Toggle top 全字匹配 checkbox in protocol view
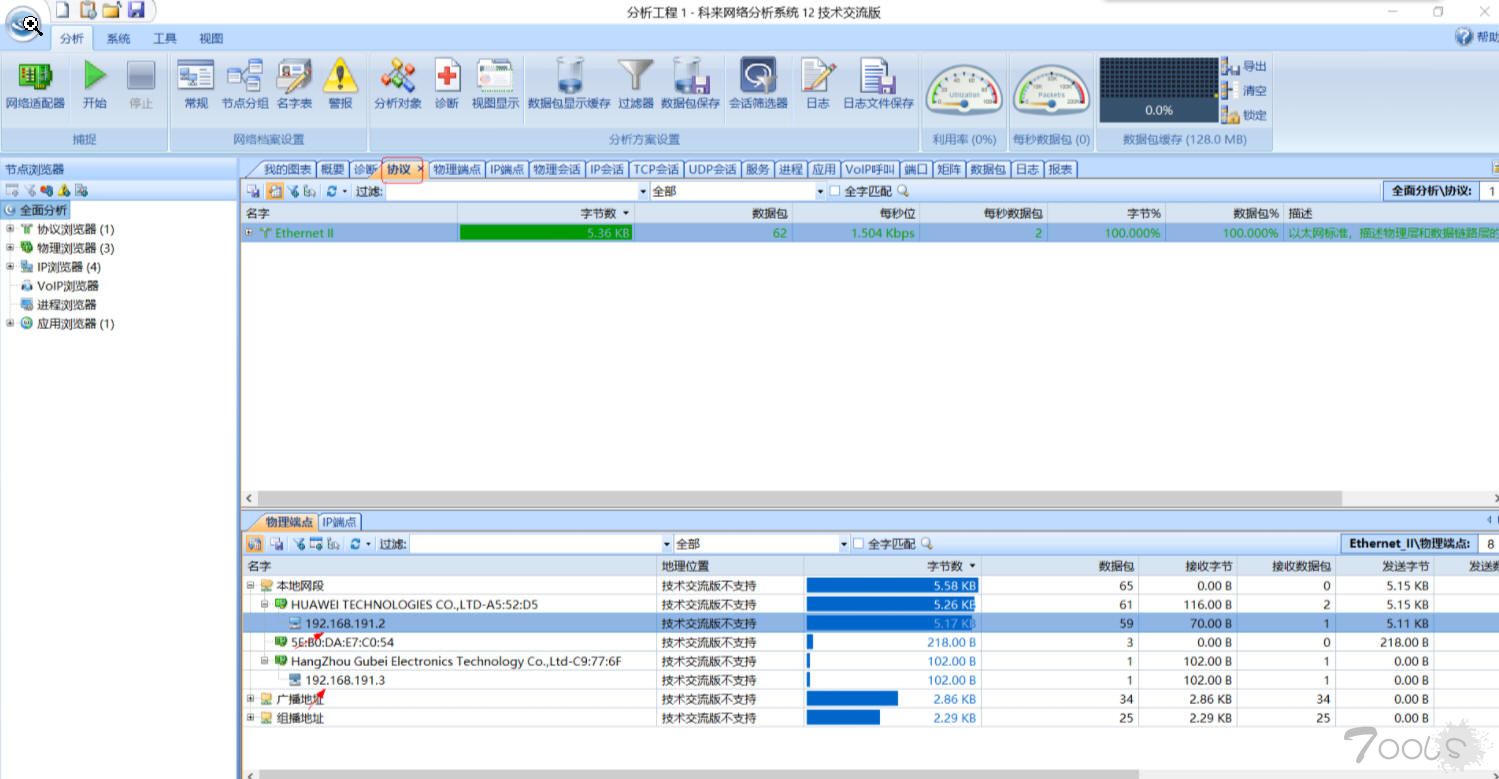Screen dimensions: 1499x779 point(834,191)
